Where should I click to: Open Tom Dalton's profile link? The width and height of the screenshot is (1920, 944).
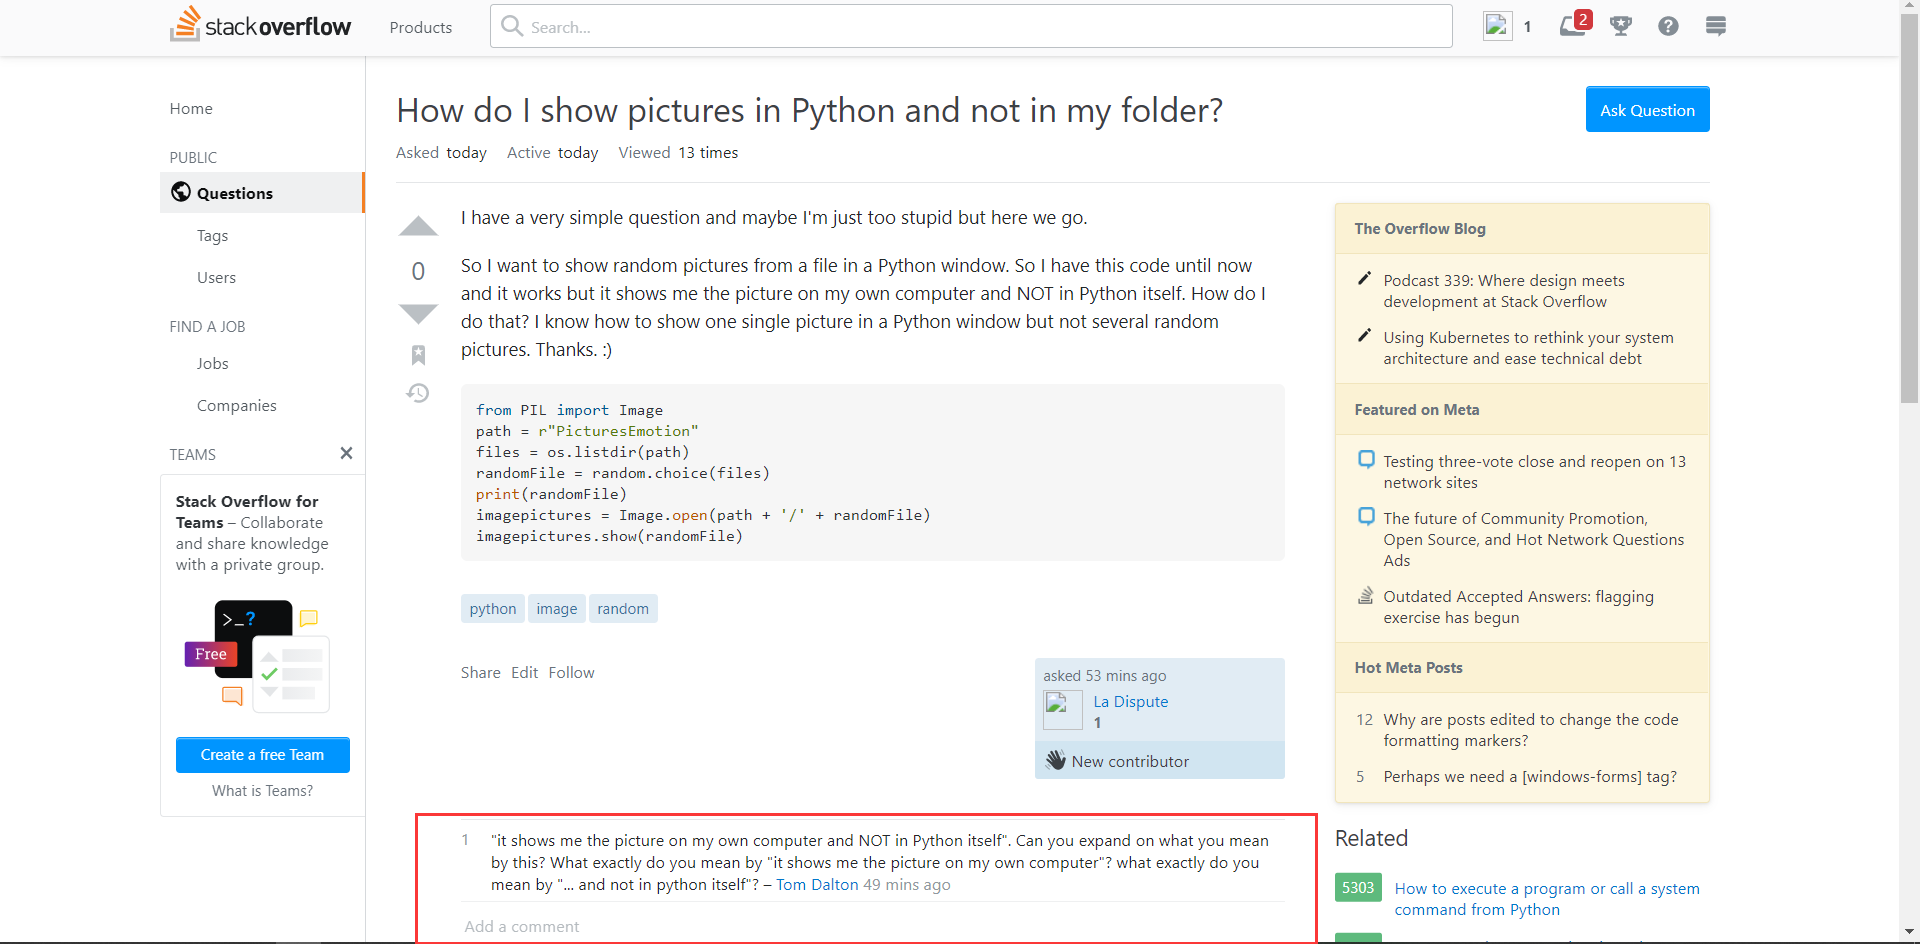click(817, 884)
